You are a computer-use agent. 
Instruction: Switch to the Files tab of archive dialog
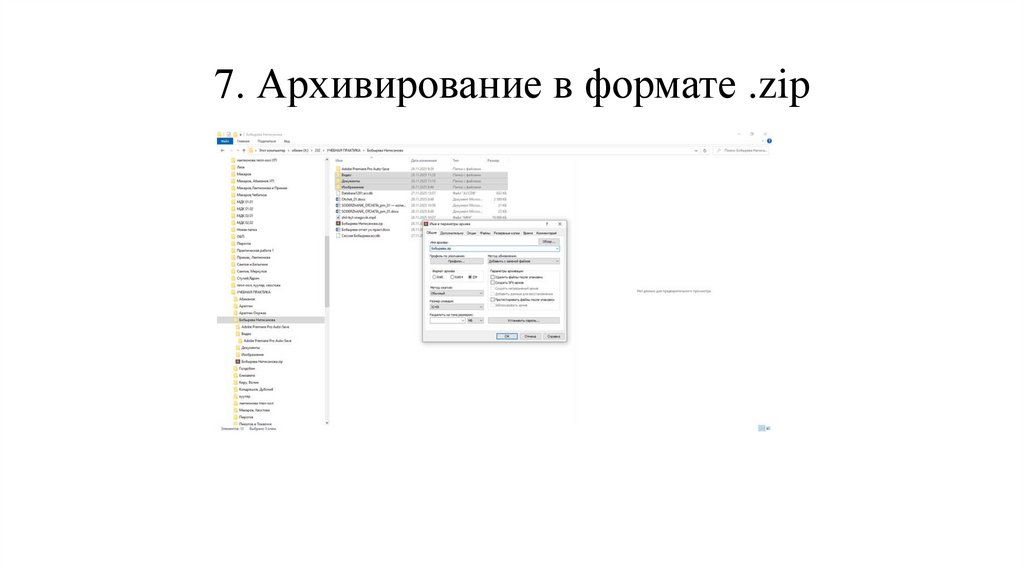(485, 233)
